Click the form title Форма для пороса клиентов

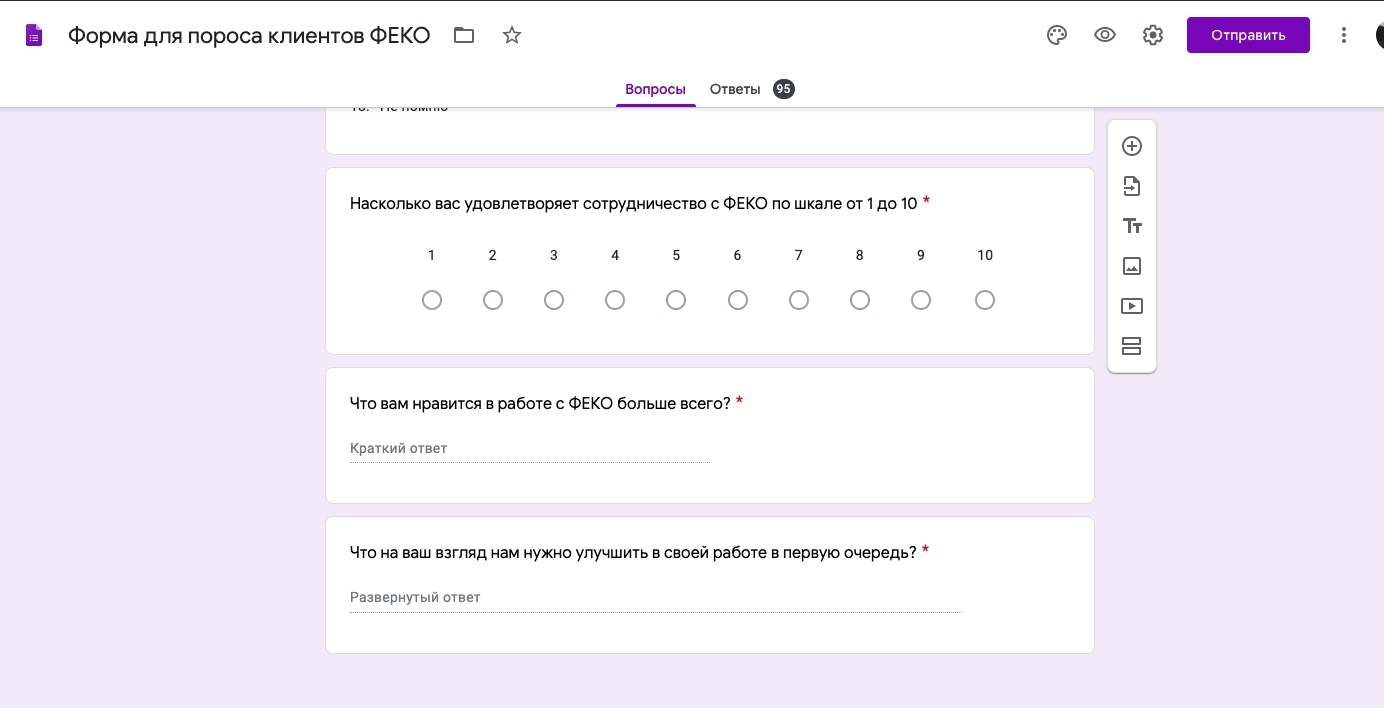tap(249, 35)
